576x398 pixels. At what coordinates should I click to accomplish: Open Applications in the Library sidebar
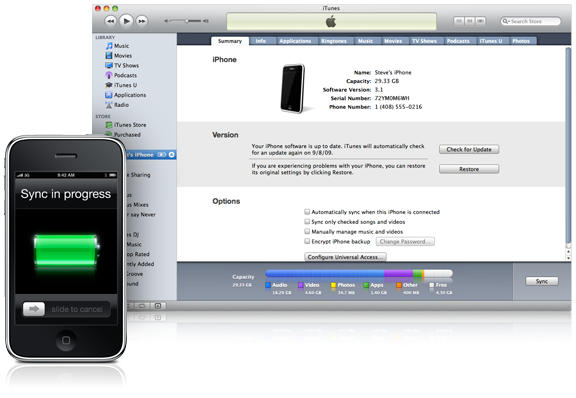tap(126, 95)
